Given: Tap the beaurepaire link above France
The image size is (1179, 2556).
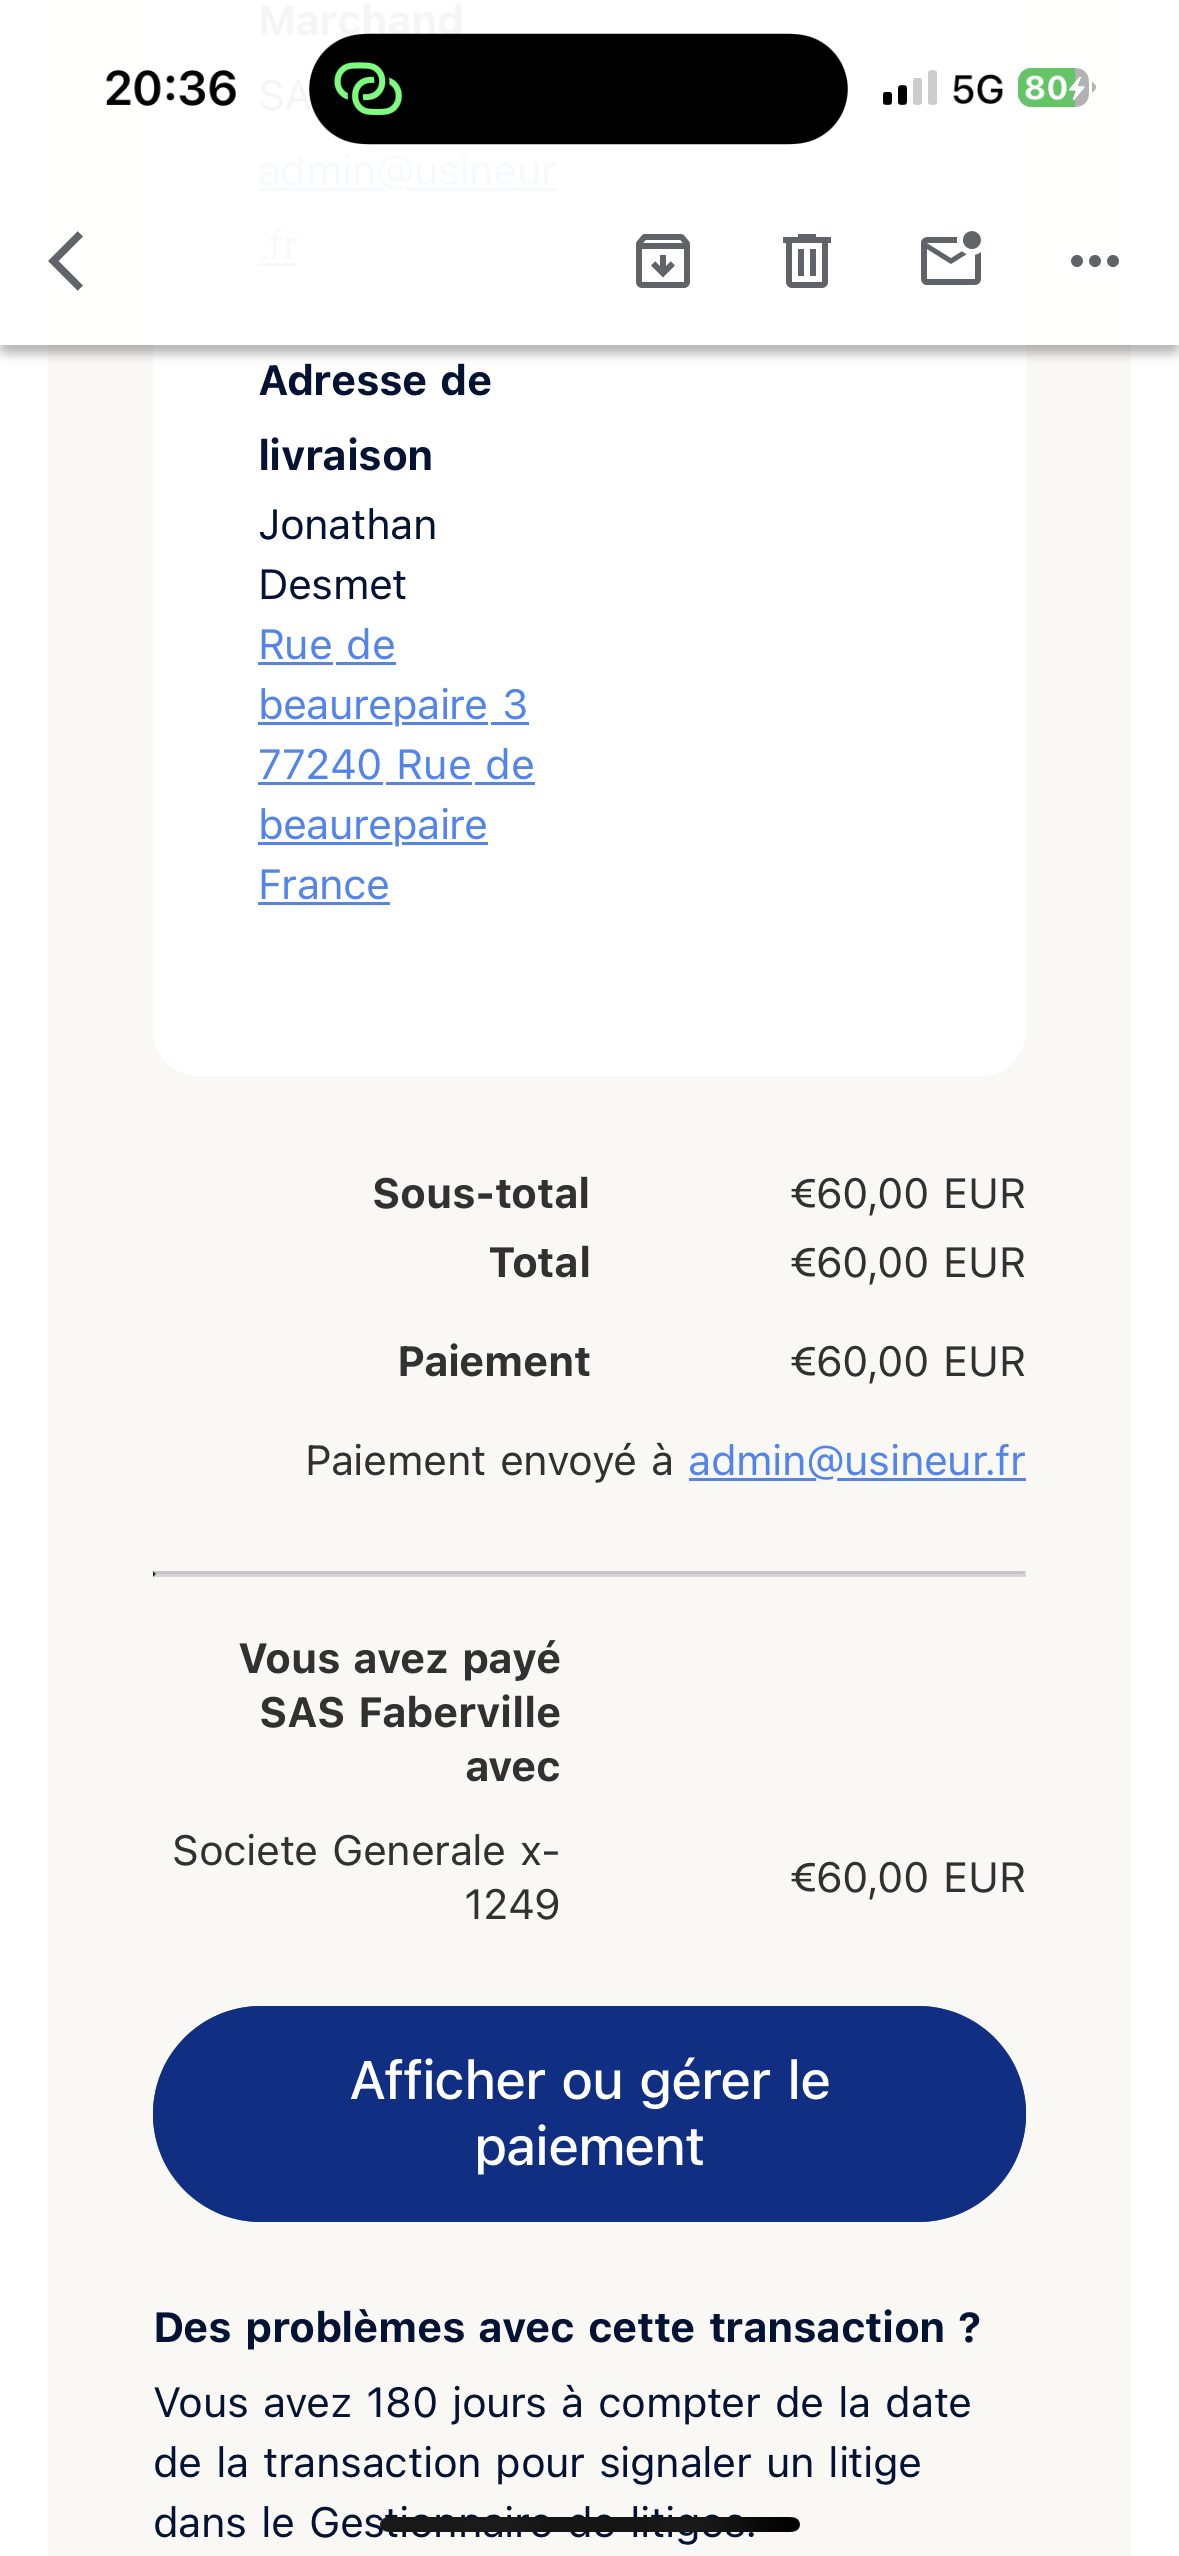Looking at the screenshot, I should tap(373, 825).
